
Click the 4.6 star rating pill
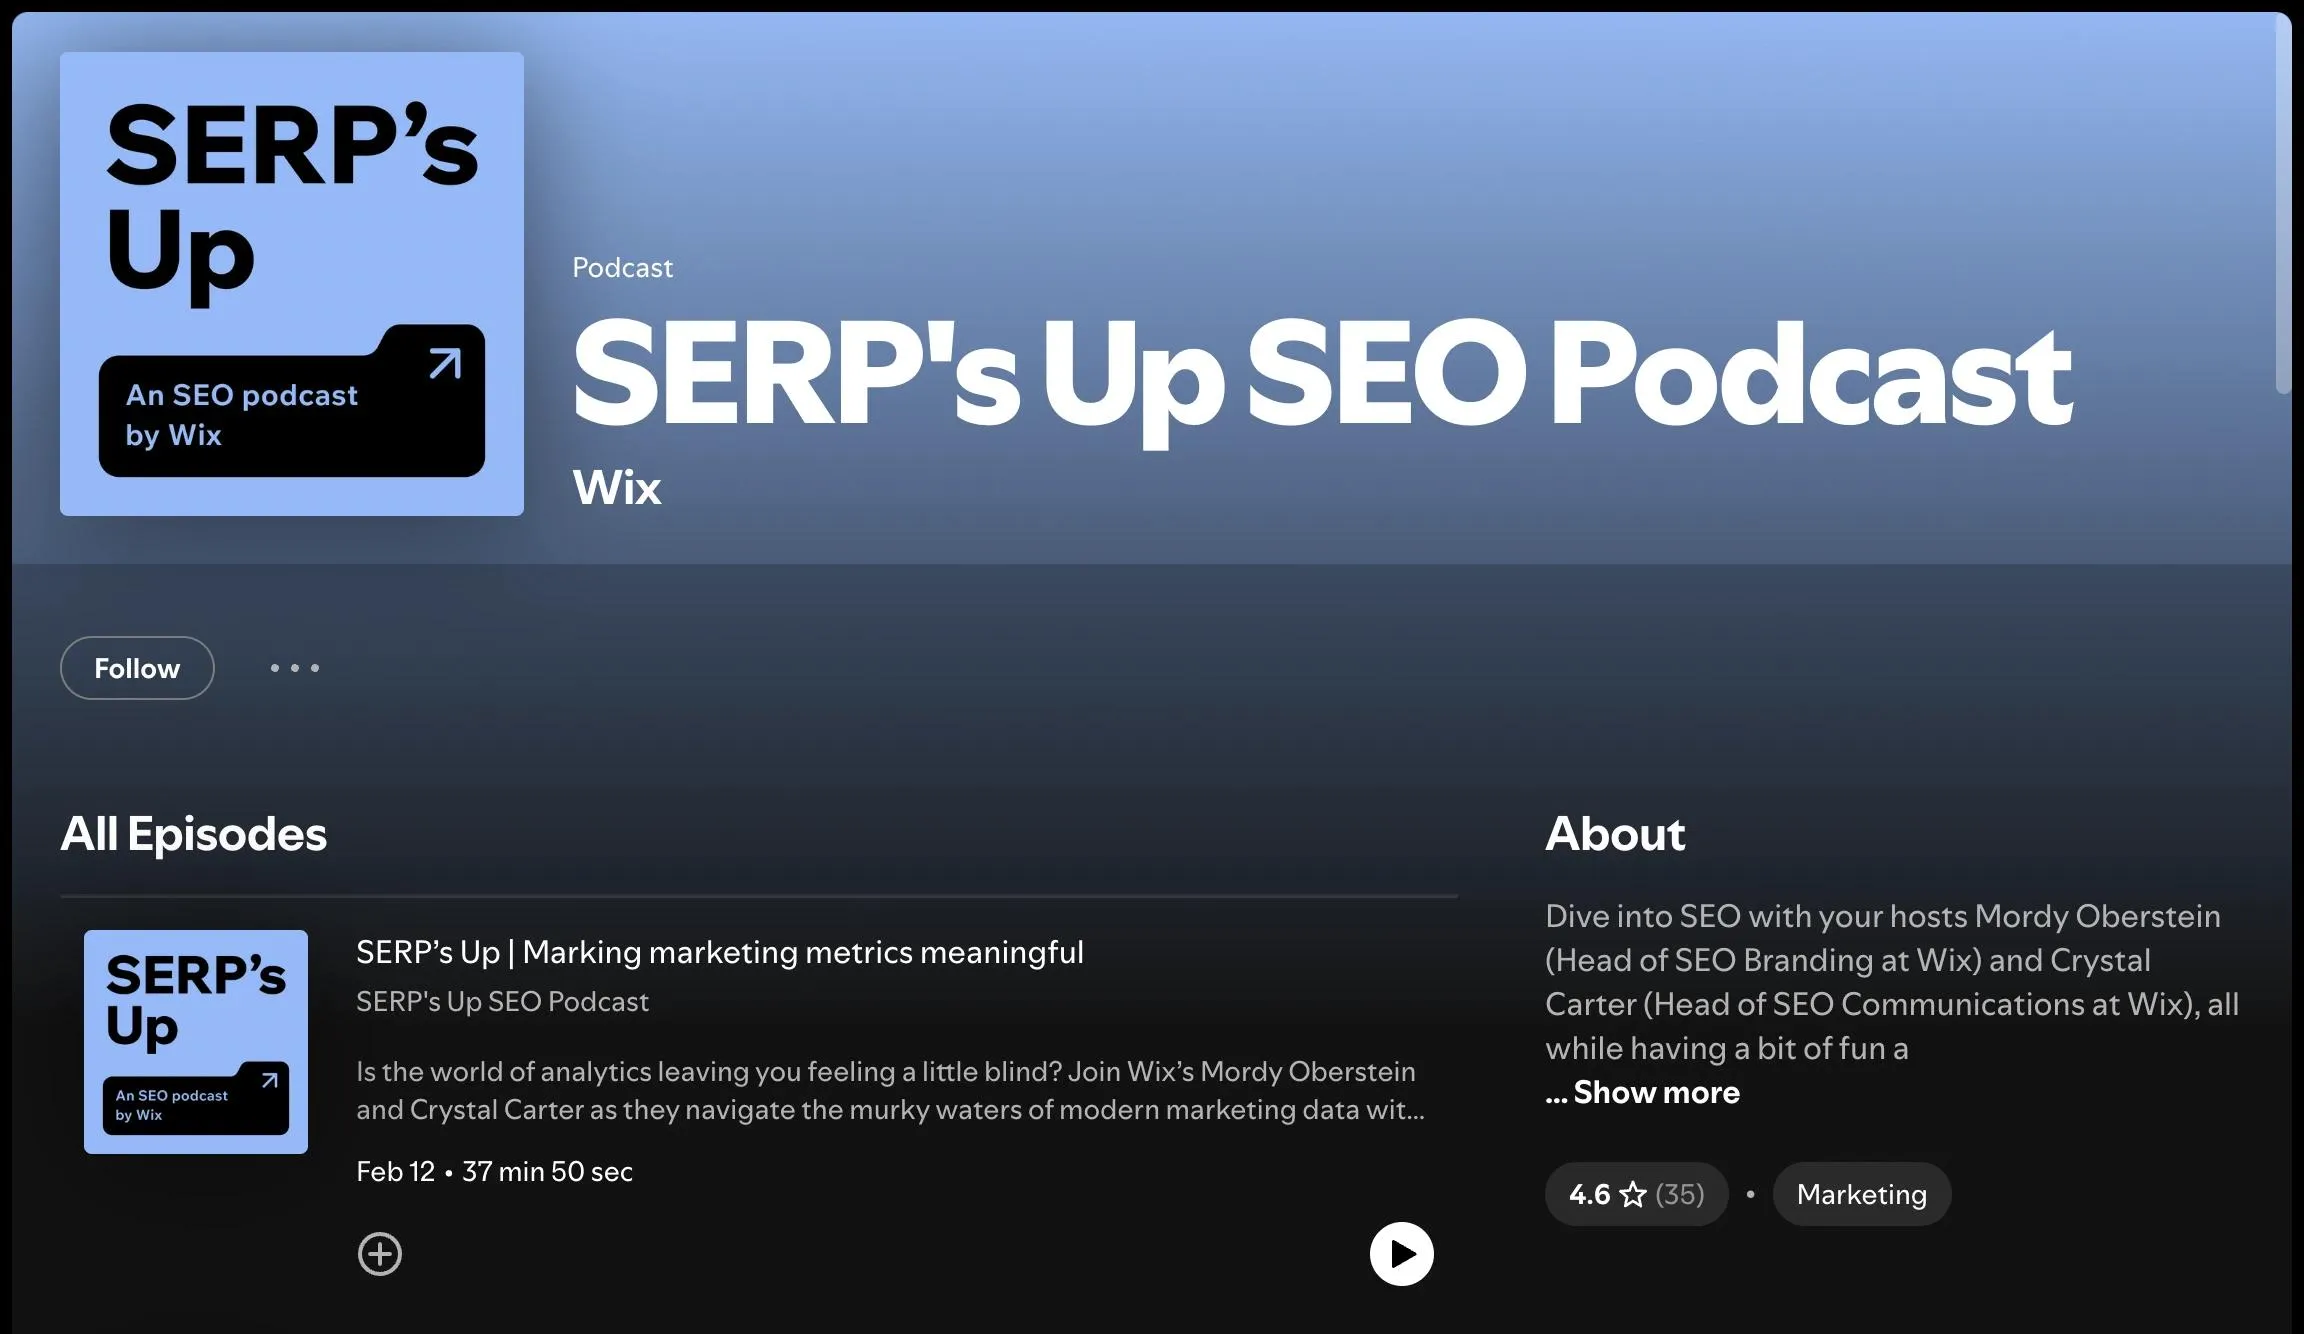(x=1636, y=1194)
